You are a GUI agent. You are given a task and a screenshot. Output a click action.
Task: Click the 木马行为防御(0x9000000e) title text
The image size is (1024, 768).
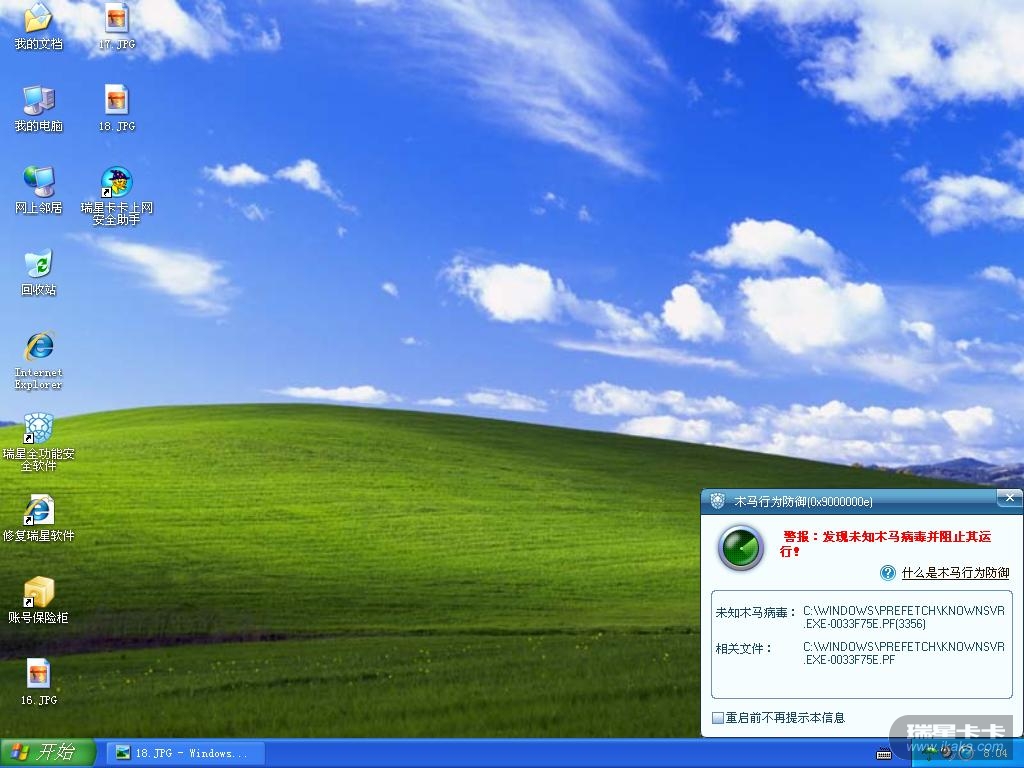[803, 502]
